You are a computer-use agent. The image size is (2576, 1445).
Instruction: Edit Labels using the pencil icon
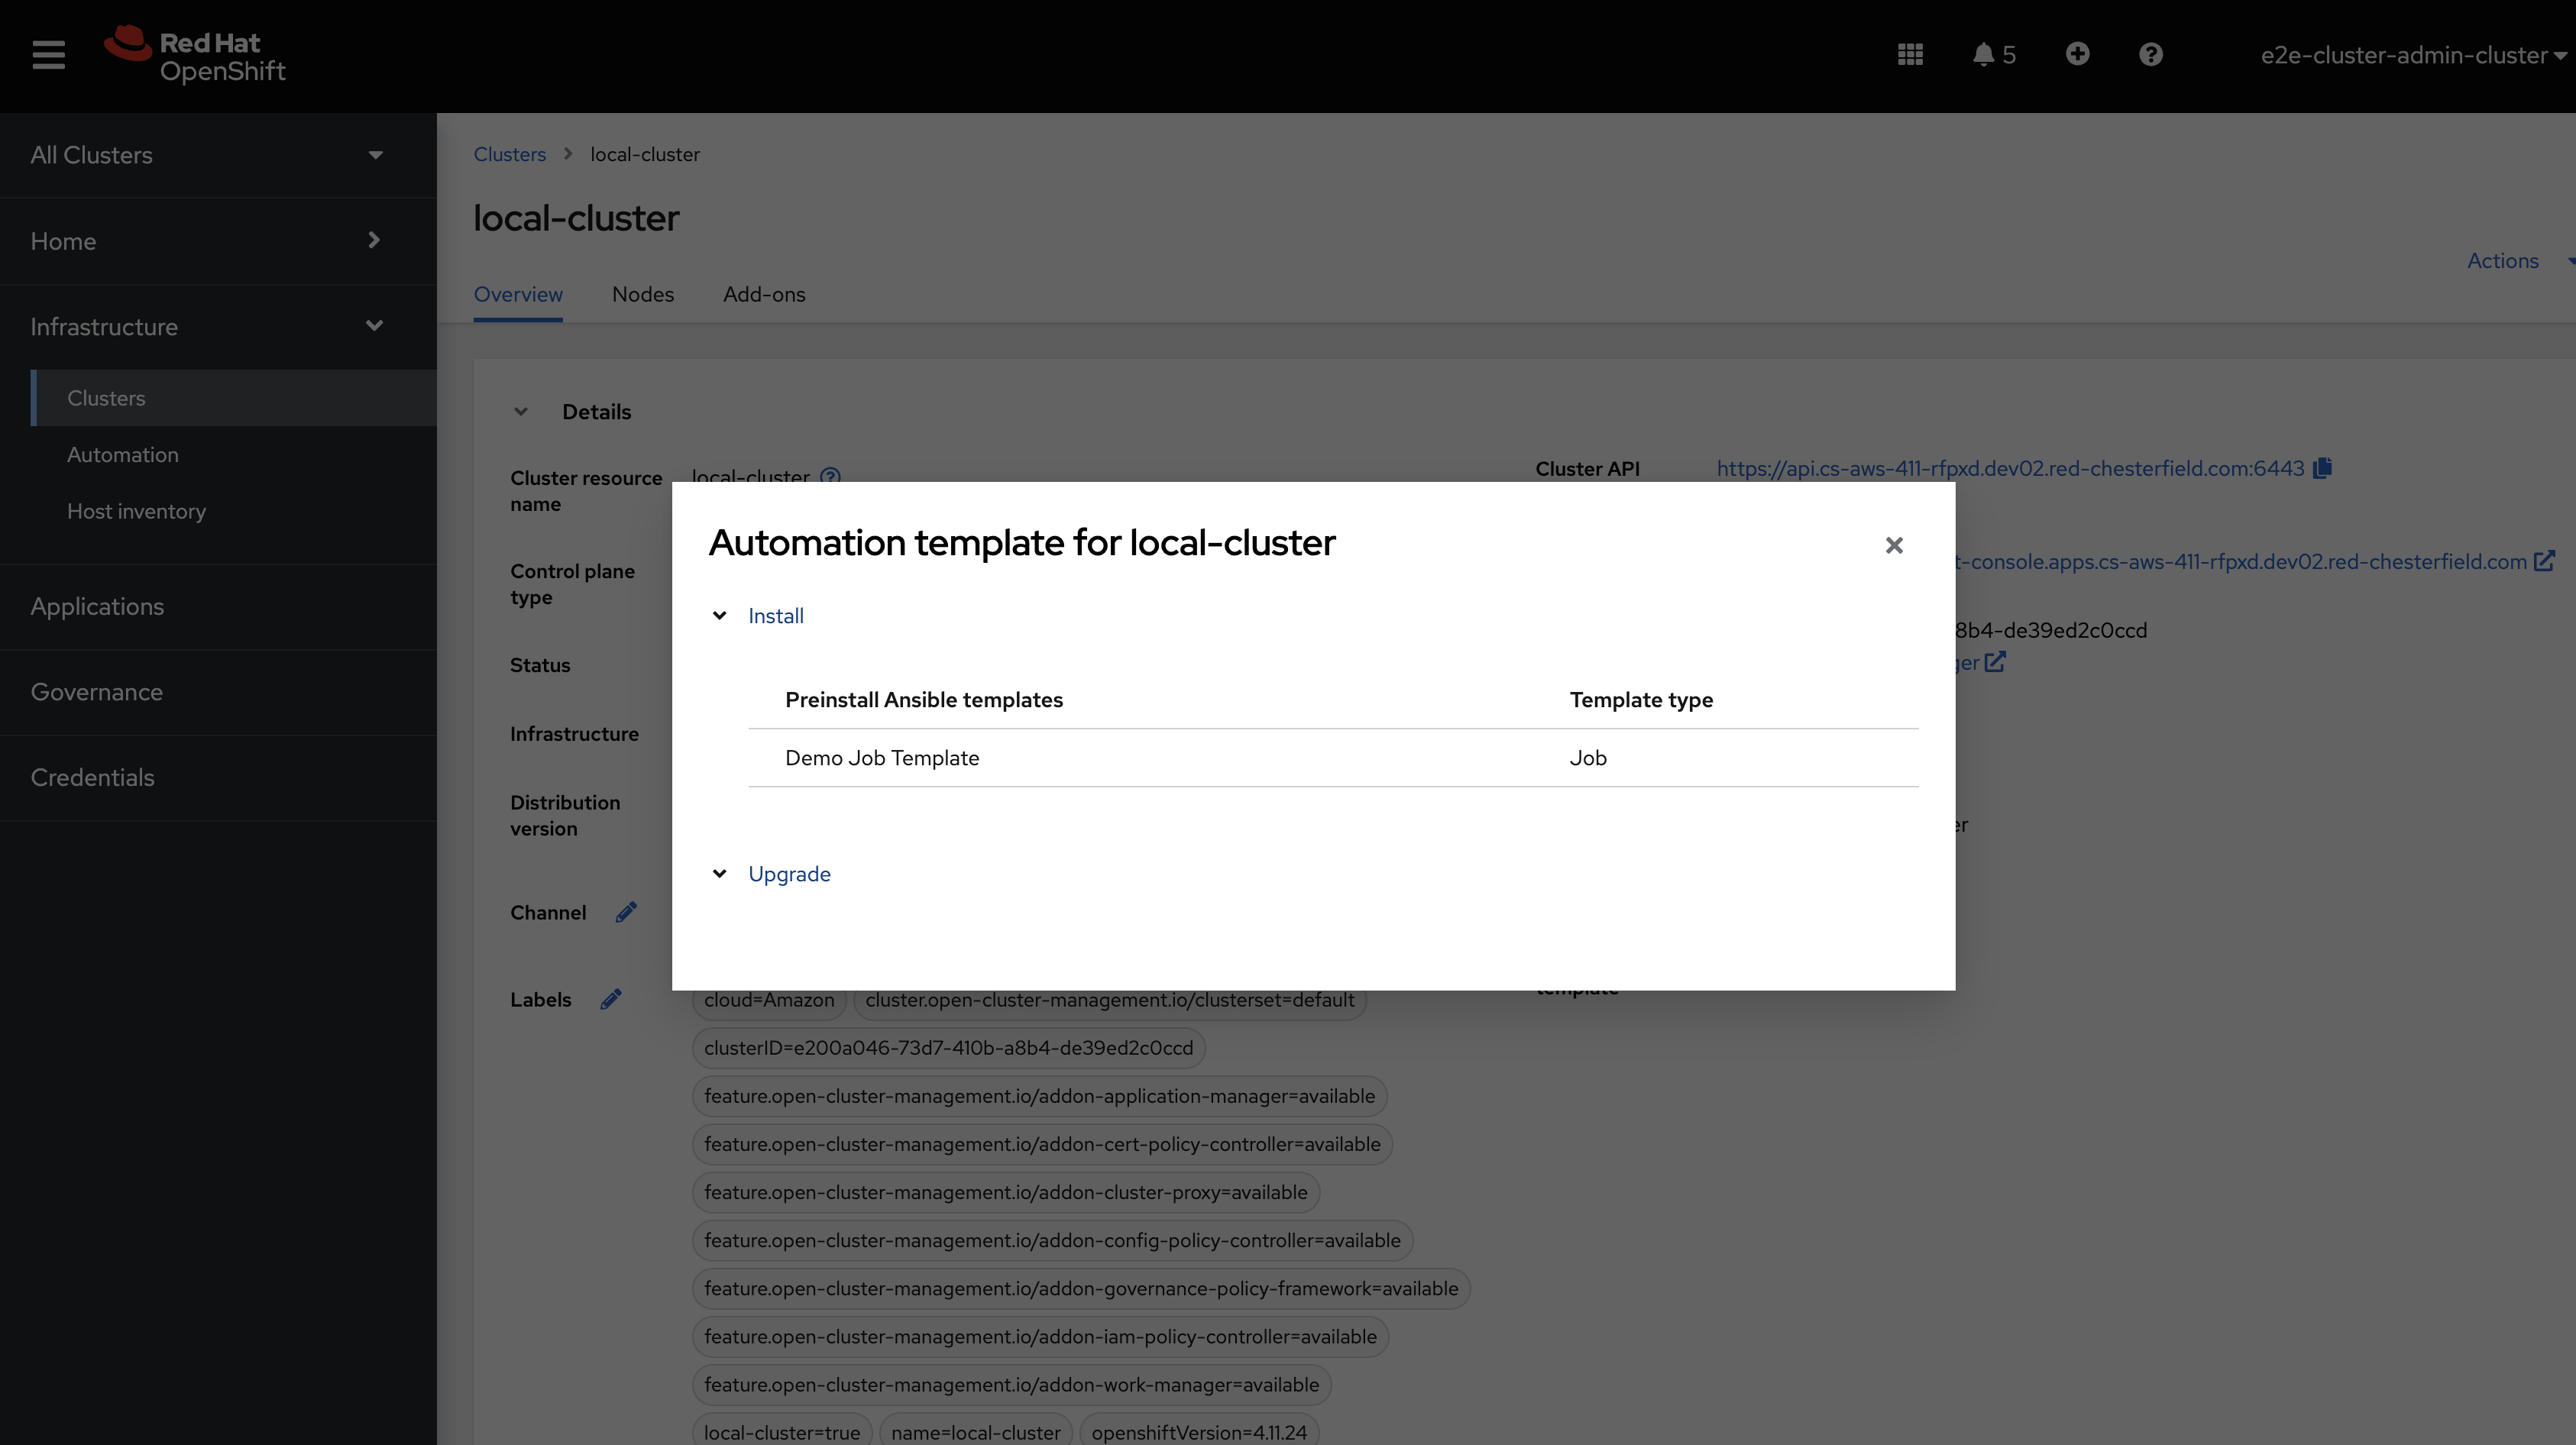point(611,999)
